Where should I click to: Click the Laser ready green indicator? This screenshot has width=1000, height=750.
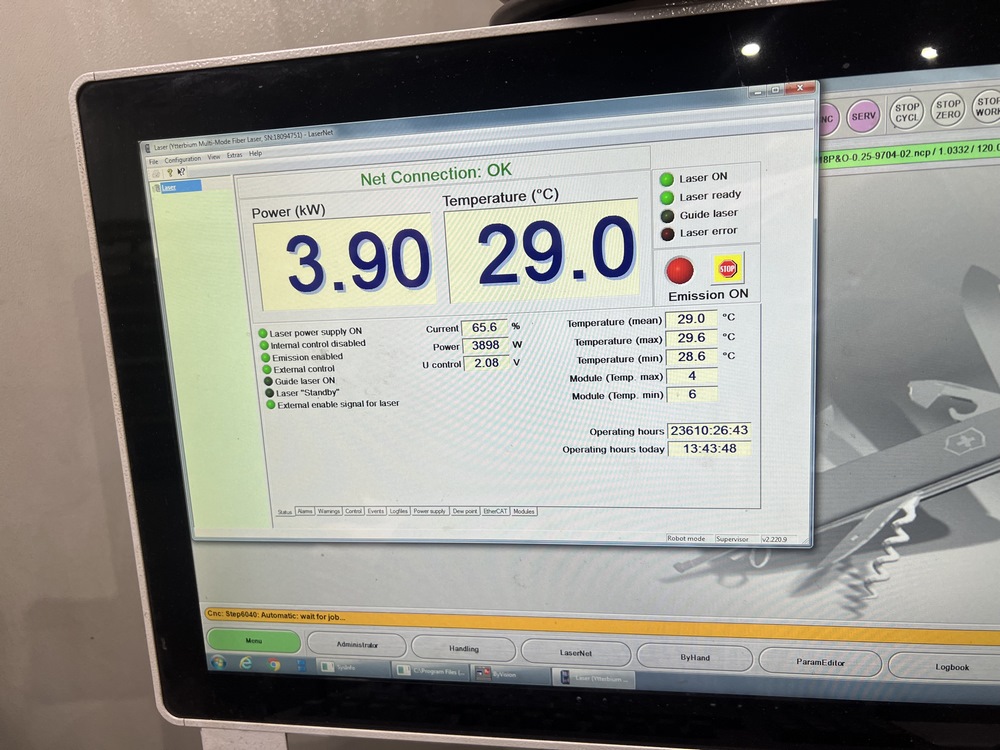[x=666, y=198]
